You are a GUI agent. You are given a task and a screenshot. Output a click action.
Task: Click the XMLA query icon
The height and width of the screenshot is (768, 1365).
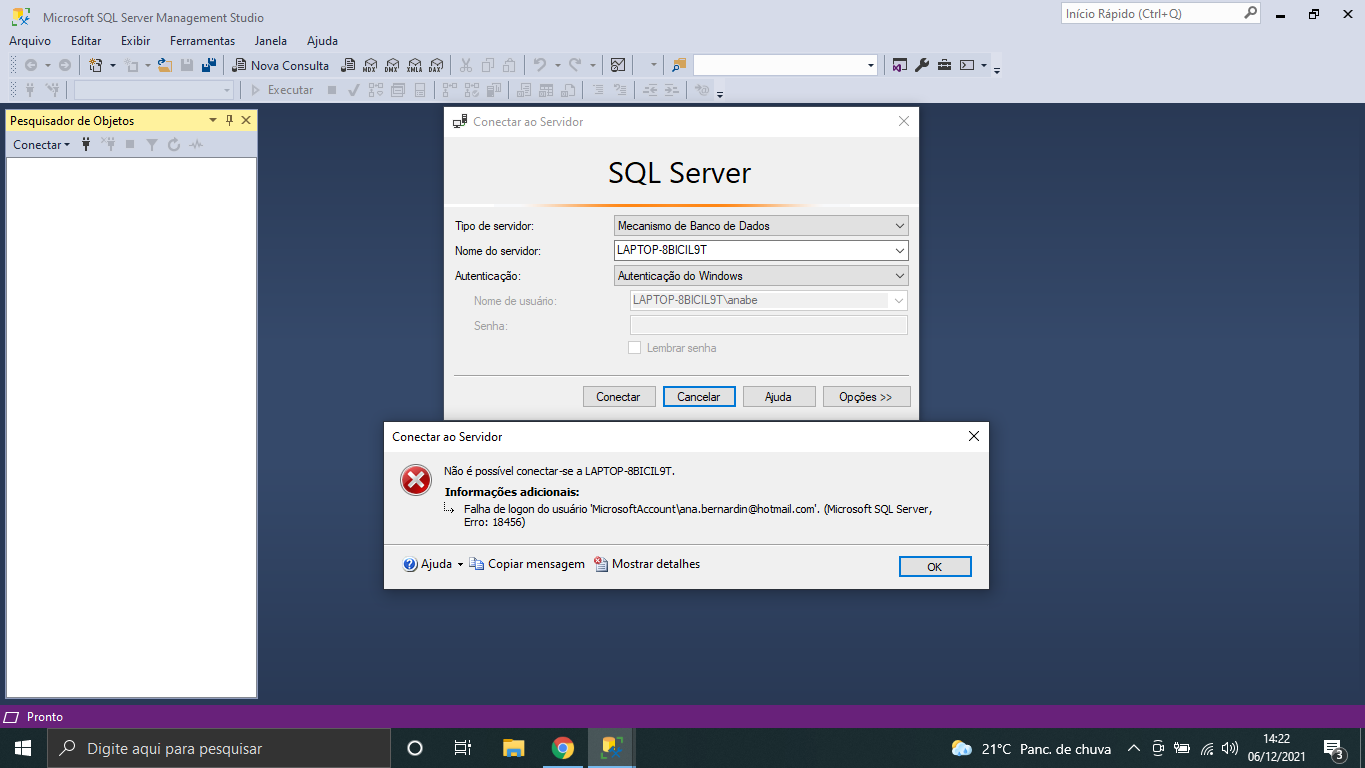pos(414,65)
